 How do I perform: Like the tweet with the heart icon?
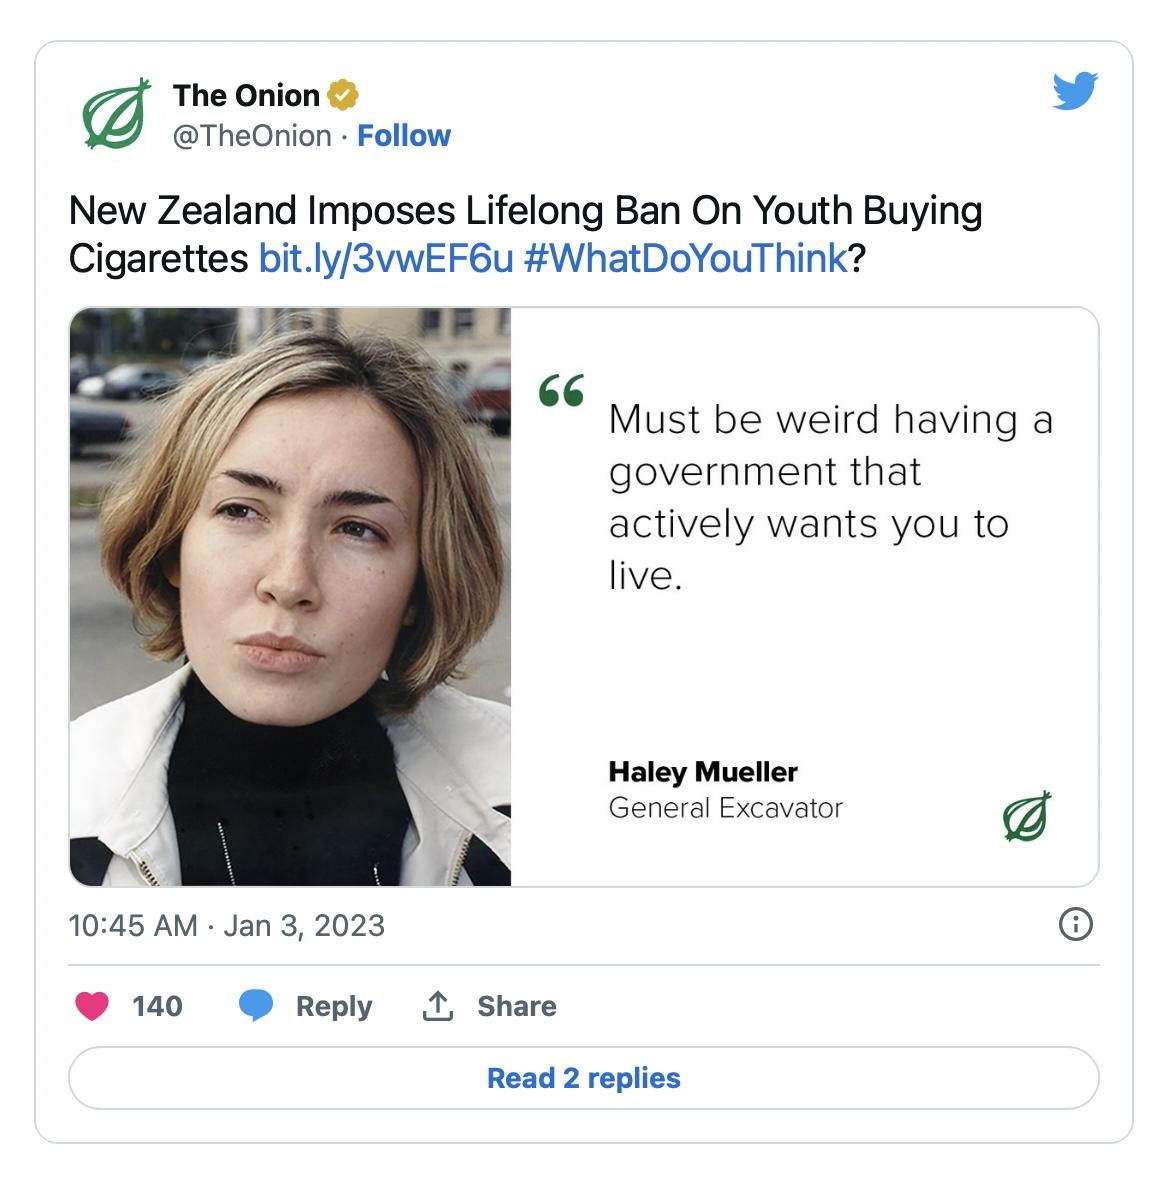point(92,1007)
